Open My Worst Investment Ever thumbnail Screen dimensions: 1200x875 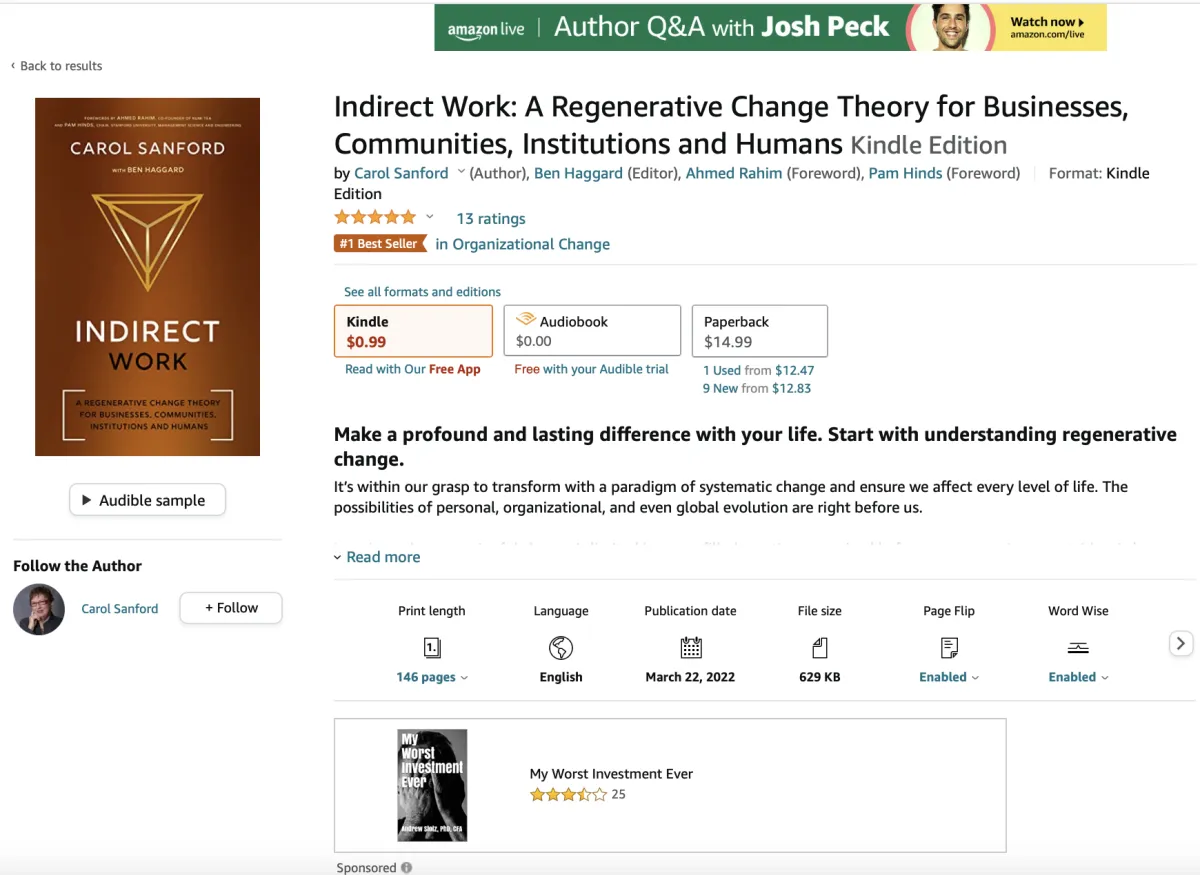point(432,785)
